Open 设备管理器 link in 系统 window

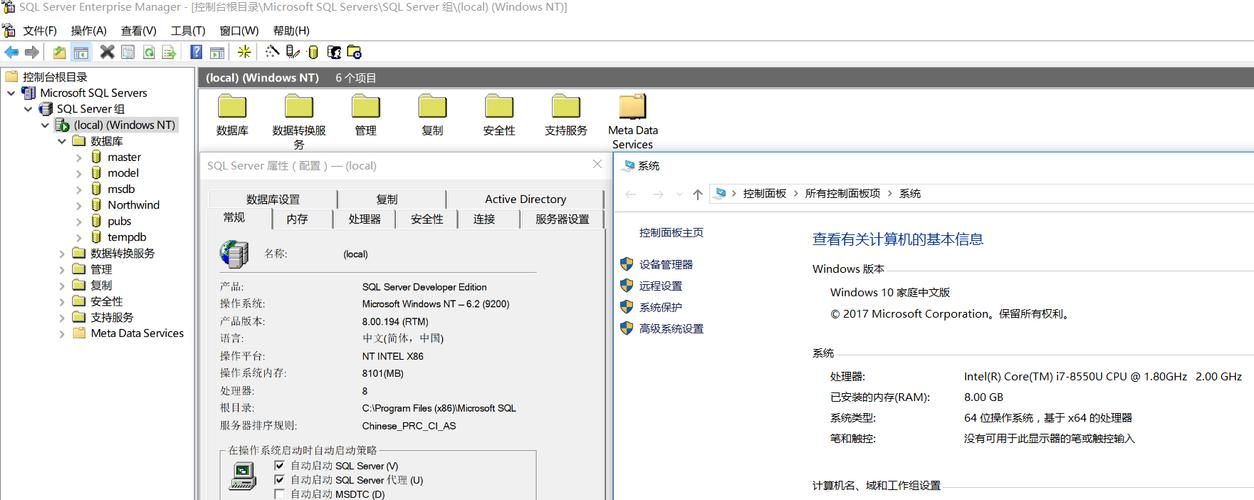(x=666, y=265)
